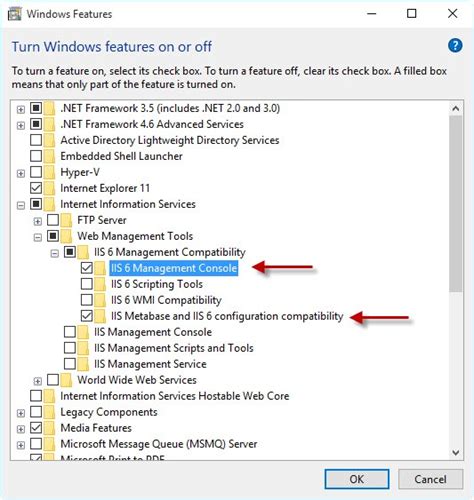Enable IIS 6 Scripting Tools checkbox
This screenshot has width=474, height=500.
[87, 284]
